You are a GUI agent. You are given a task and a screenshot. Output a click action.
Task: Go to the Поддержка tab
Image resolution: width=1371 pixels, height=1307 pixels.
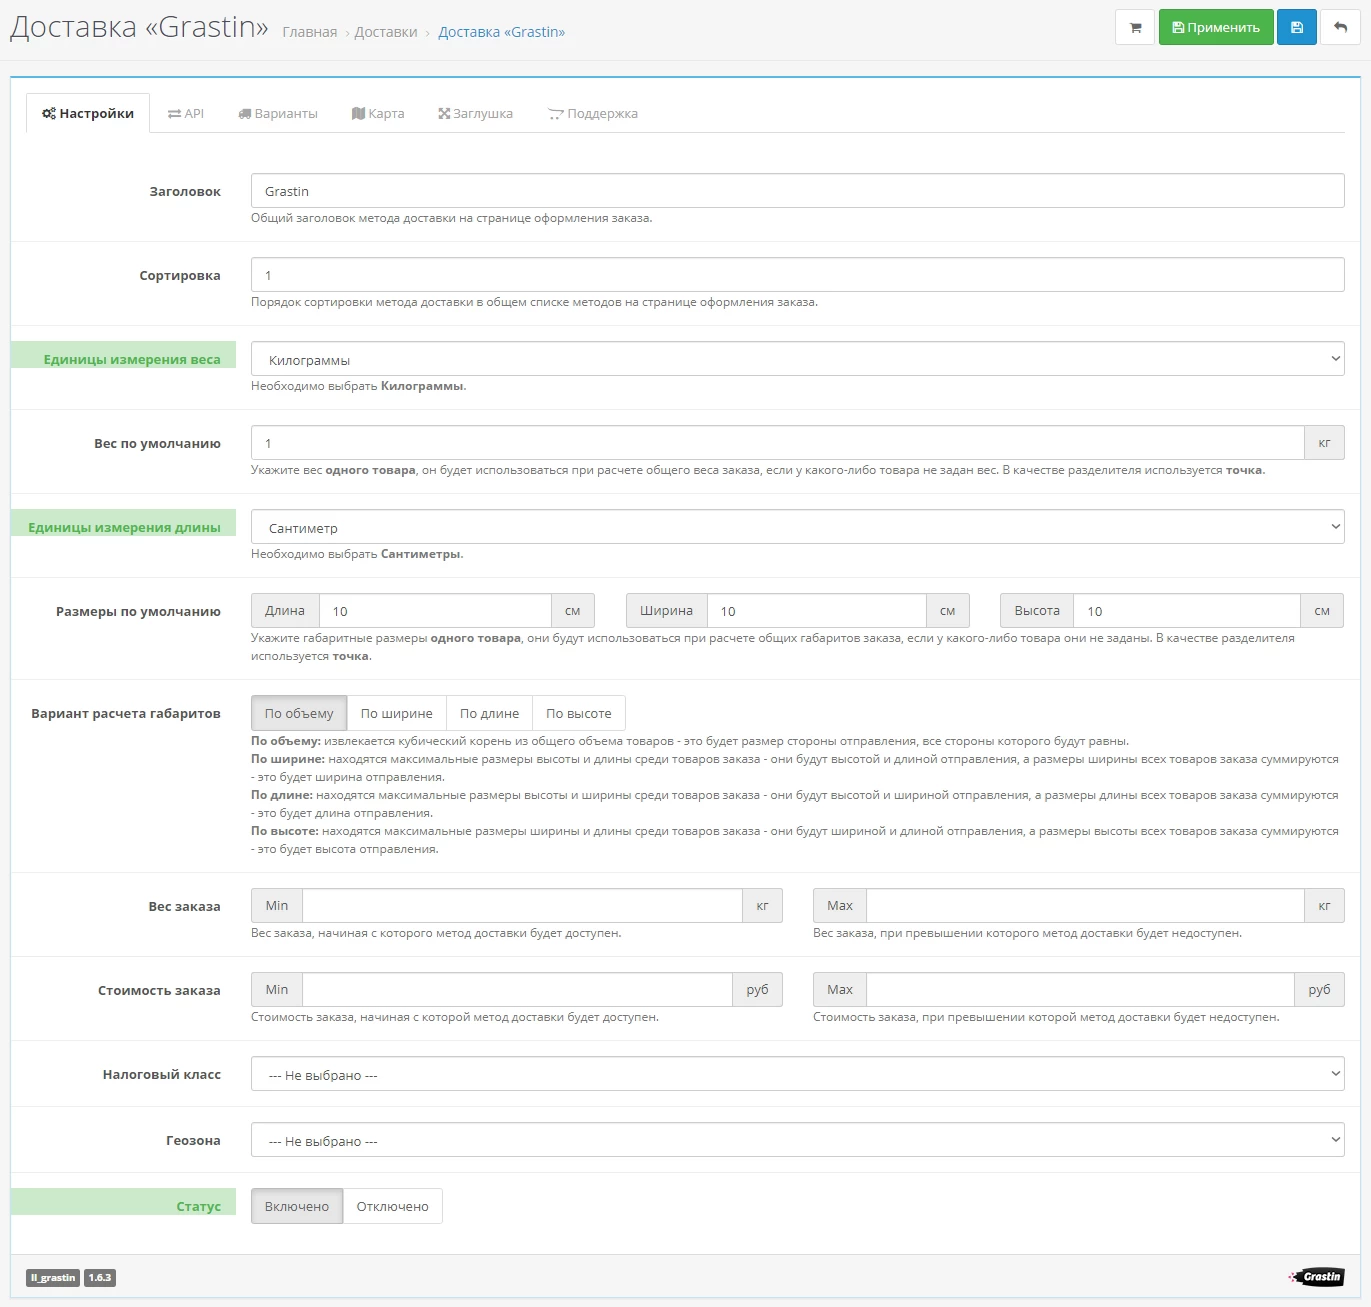click(x=593, y=113)
